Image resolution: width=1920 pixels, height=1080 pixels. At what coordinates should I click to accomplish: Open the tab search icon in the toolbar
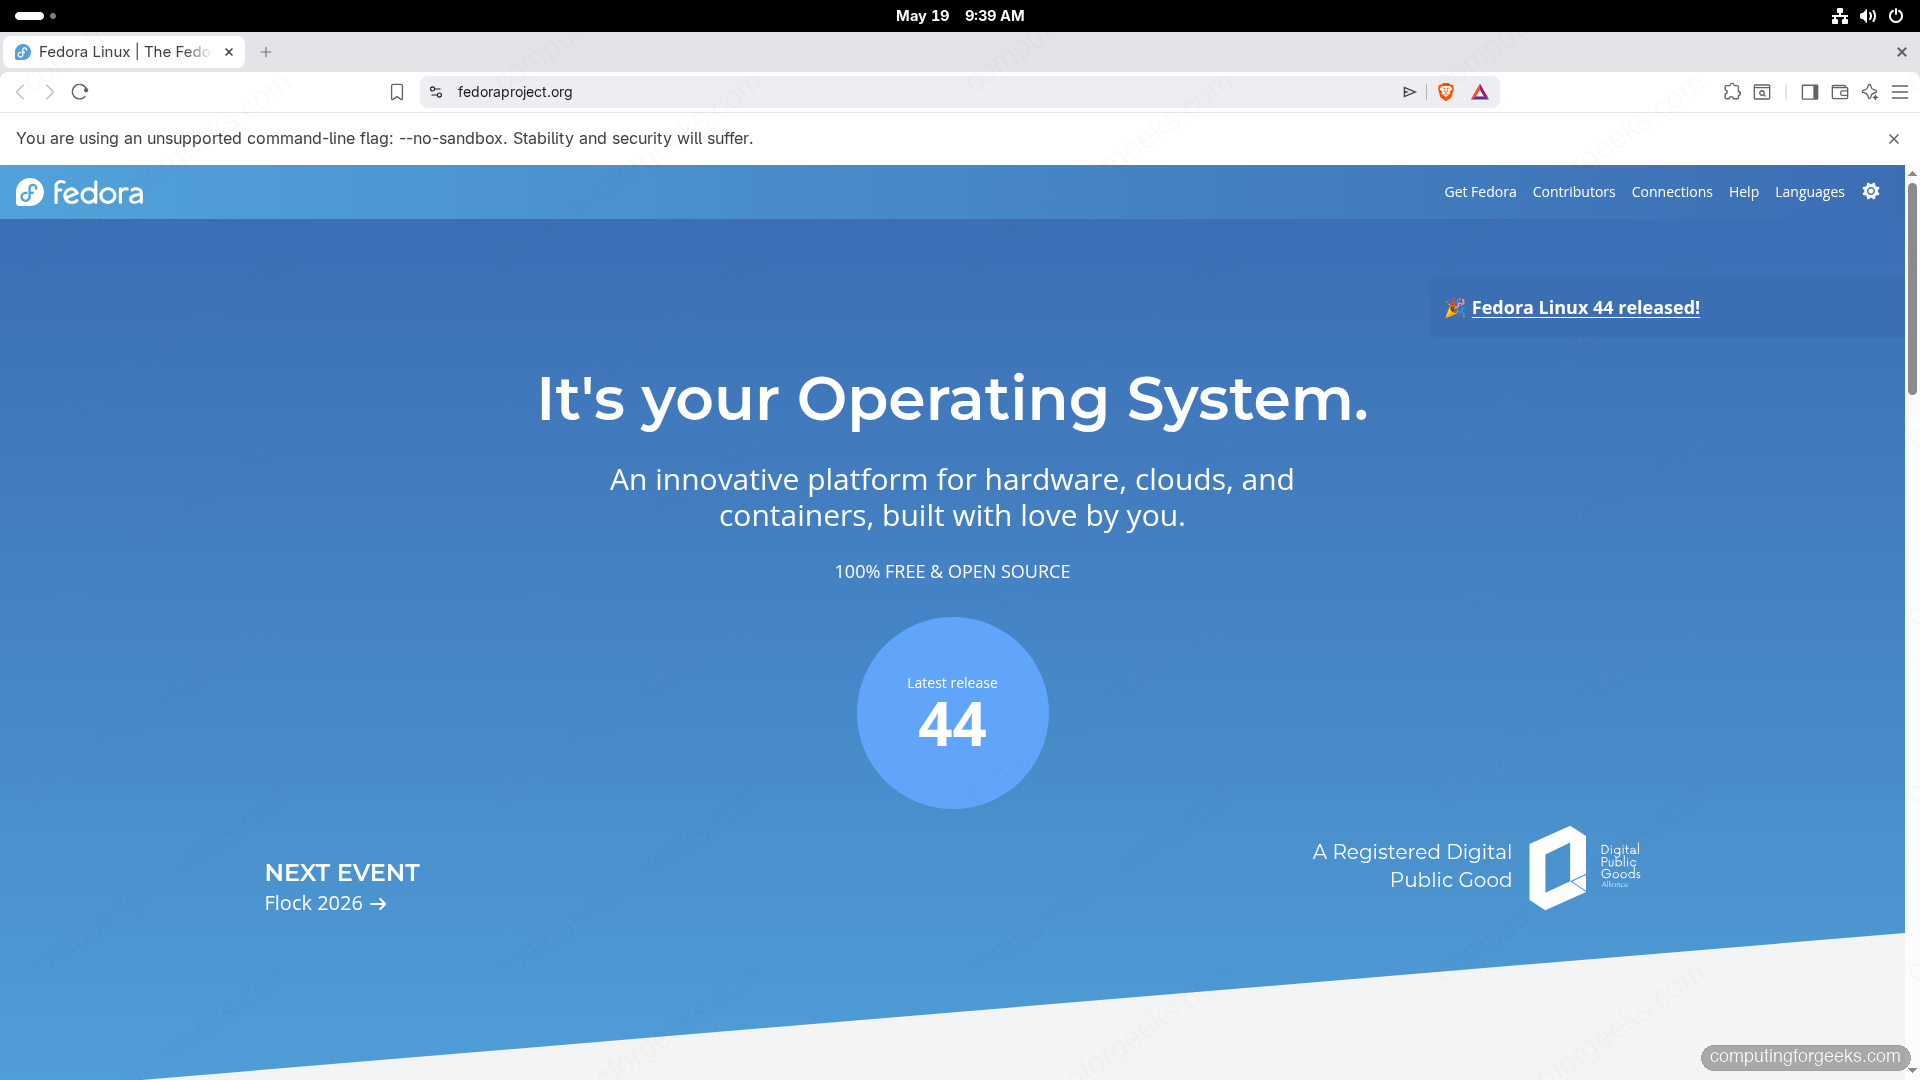click(x=1763, y=92)
